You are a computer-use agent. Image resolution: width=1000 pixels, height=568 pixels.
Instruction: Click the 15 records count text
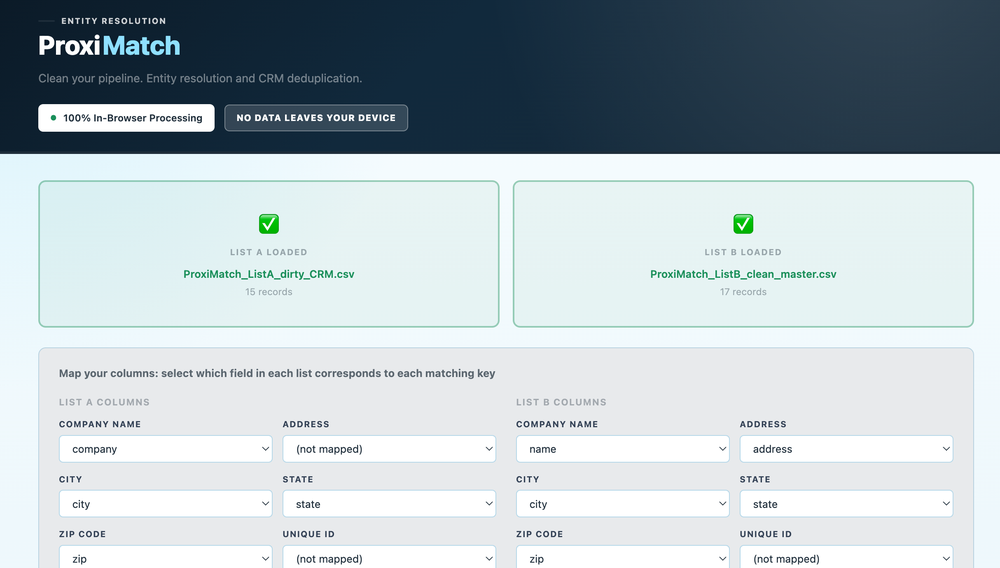pos(268,292)
